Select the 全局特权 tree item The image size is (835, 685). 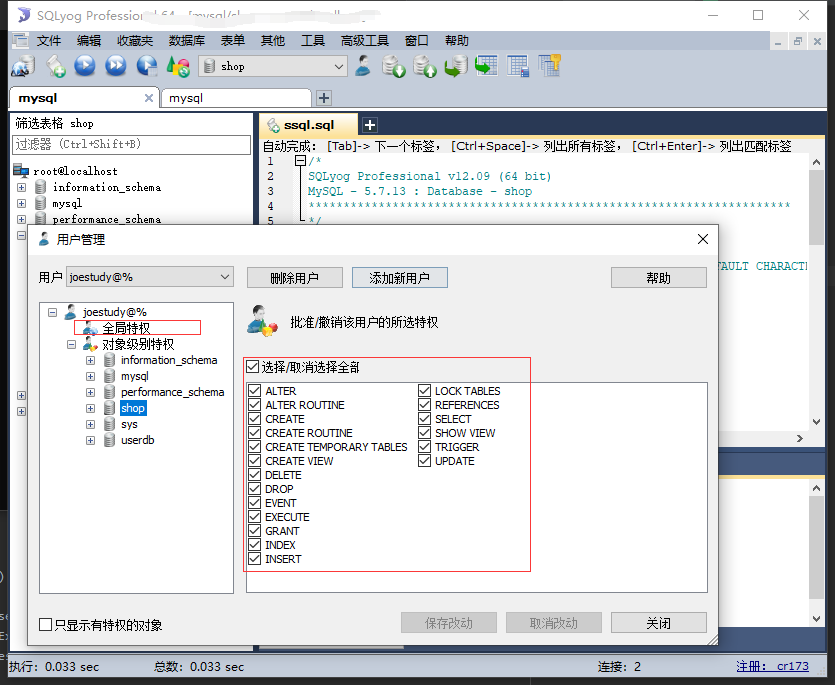[126, 328]
